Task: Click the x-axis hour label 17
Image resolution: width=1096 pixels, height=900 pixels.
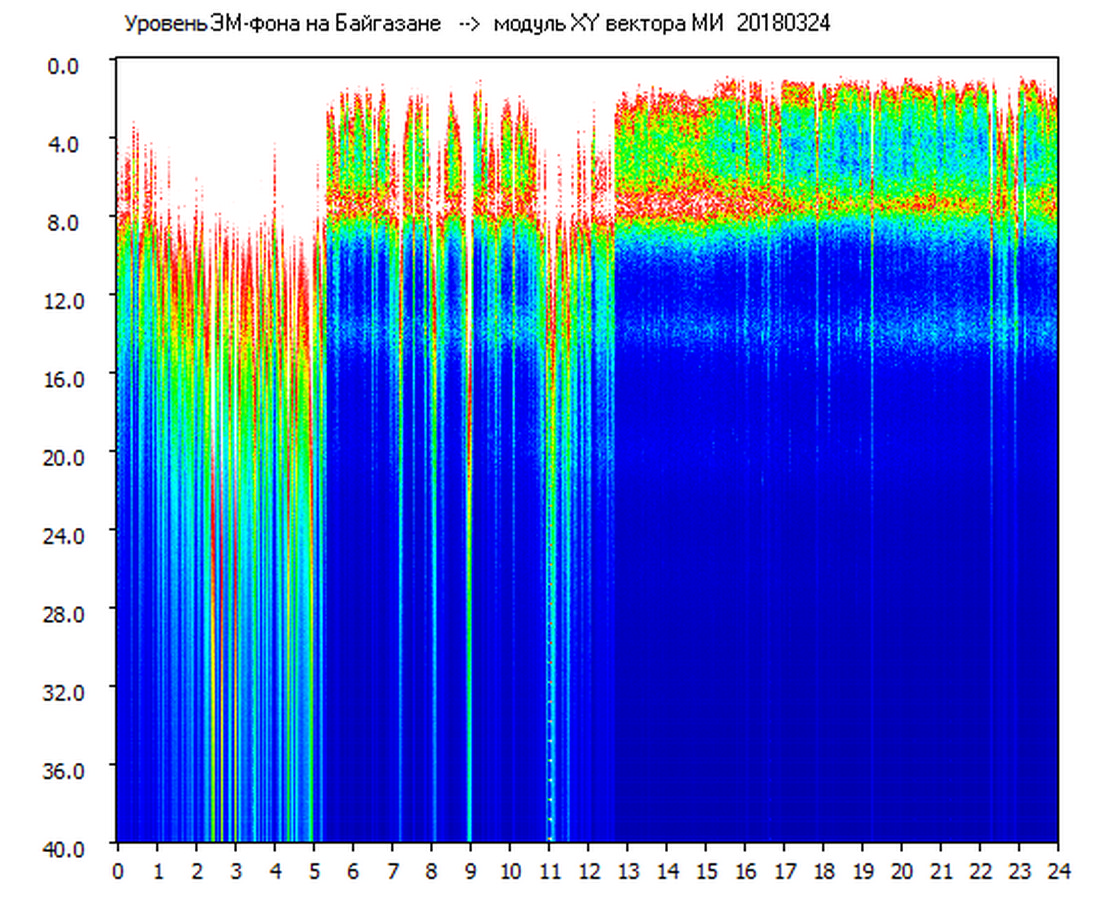Action: click(x=784, y=871)
